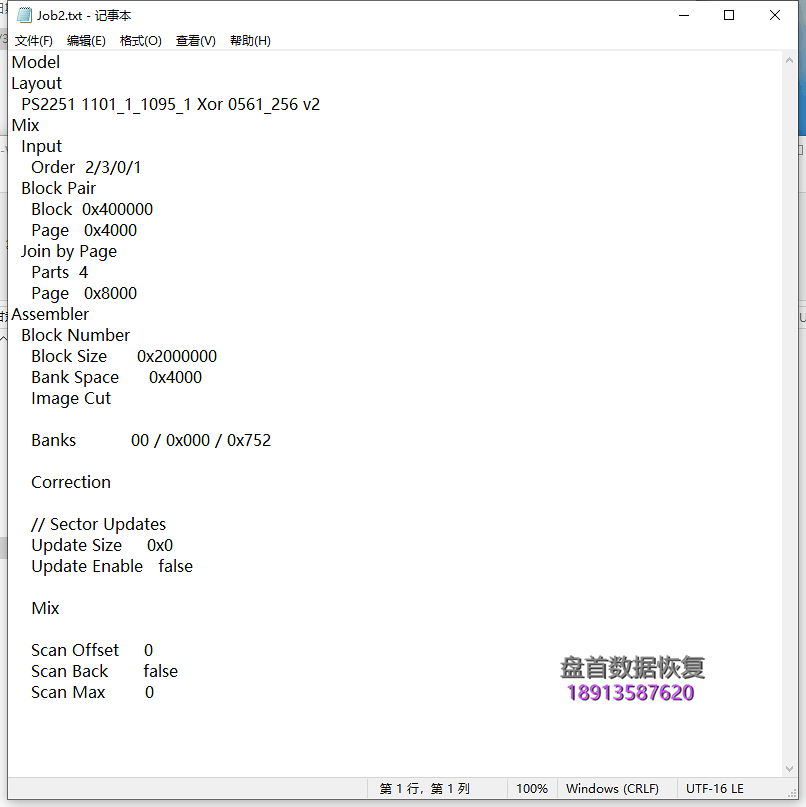Place cursor on Update Enable false line
Image resolution: width=806 pixels, height=807 pixels.
point(112,566)
